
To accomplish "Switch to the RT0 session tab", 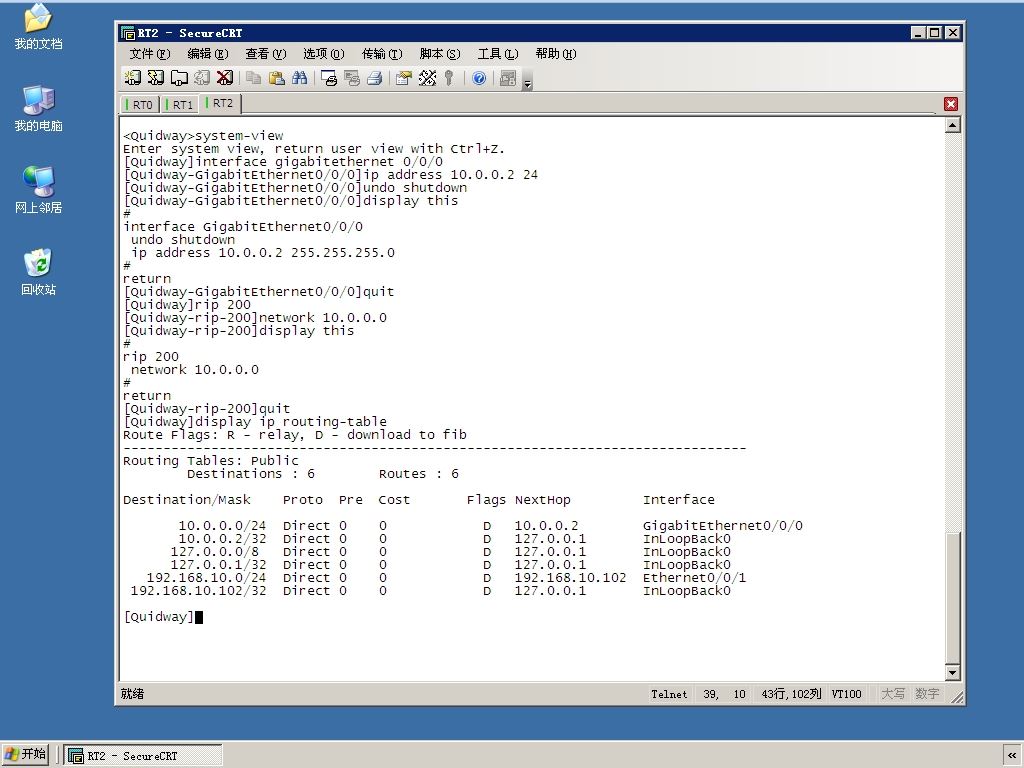I will (140, 104).
